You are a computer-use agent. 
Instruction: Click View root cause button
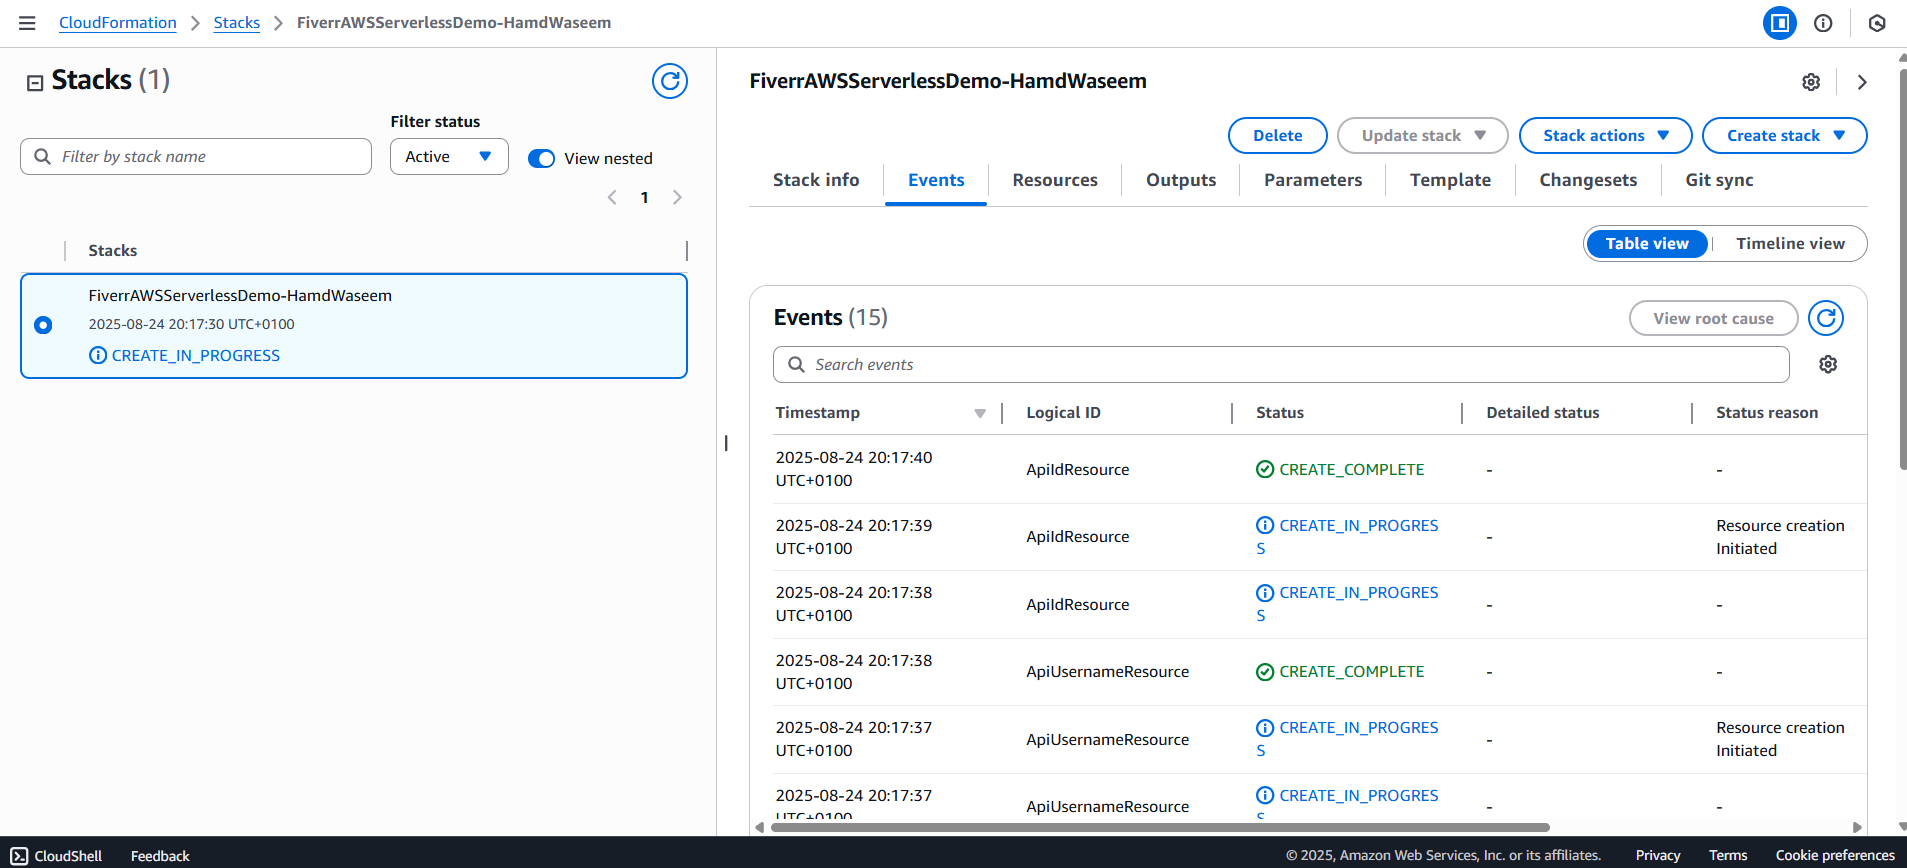(1713, 319)
